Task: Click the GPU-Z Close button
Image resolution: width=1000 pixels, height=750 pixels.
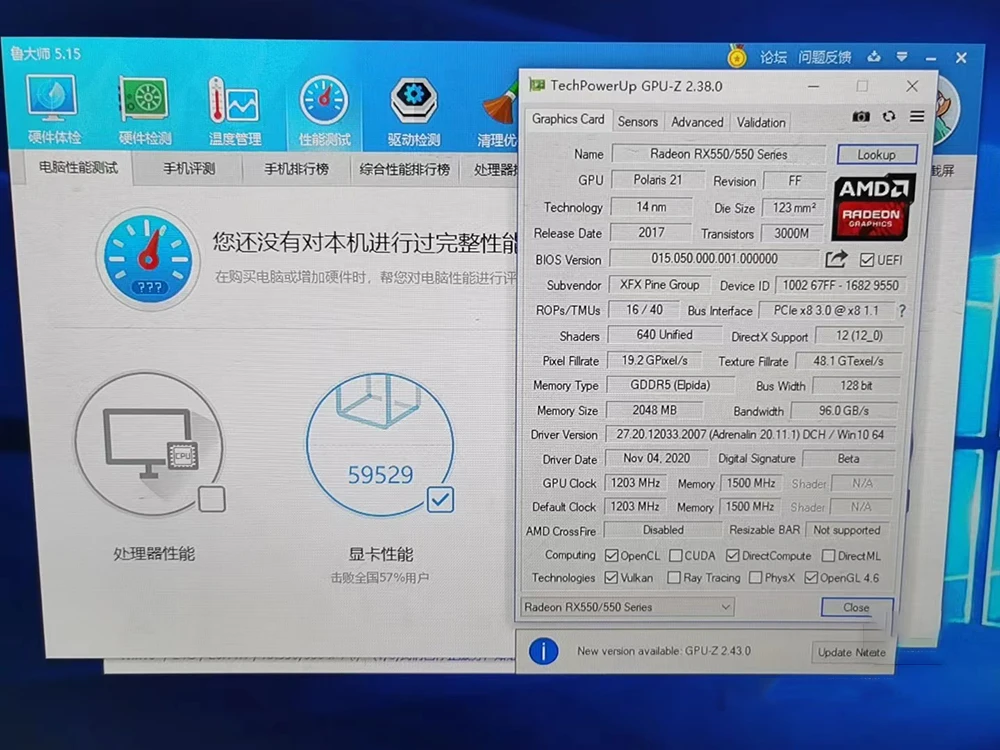Action: 856,607
